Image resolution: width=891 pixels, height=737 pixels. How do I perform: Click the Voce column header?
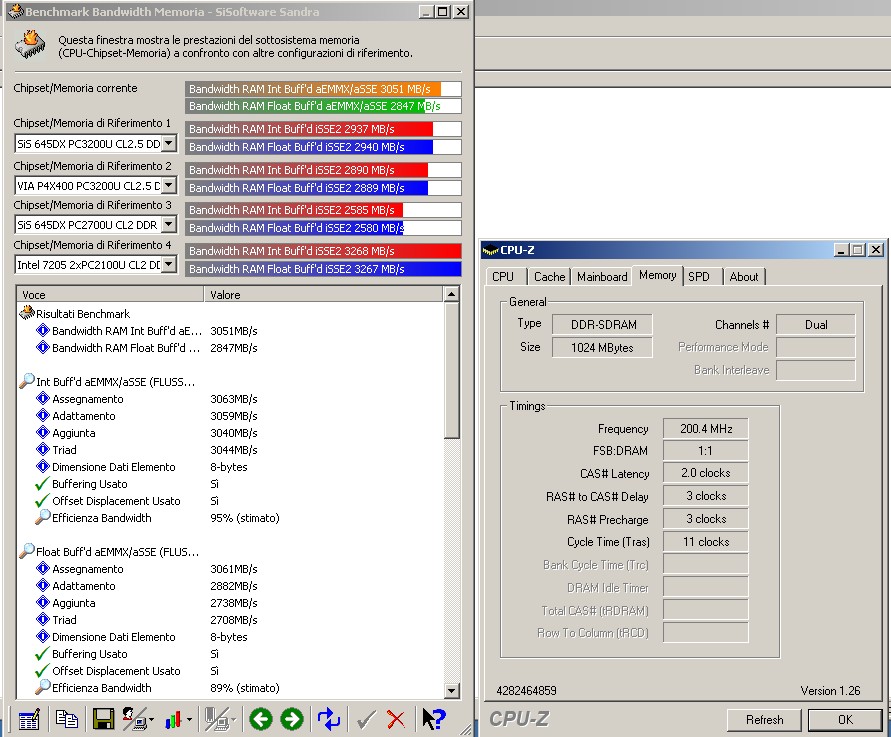click(x=110, y=294)
